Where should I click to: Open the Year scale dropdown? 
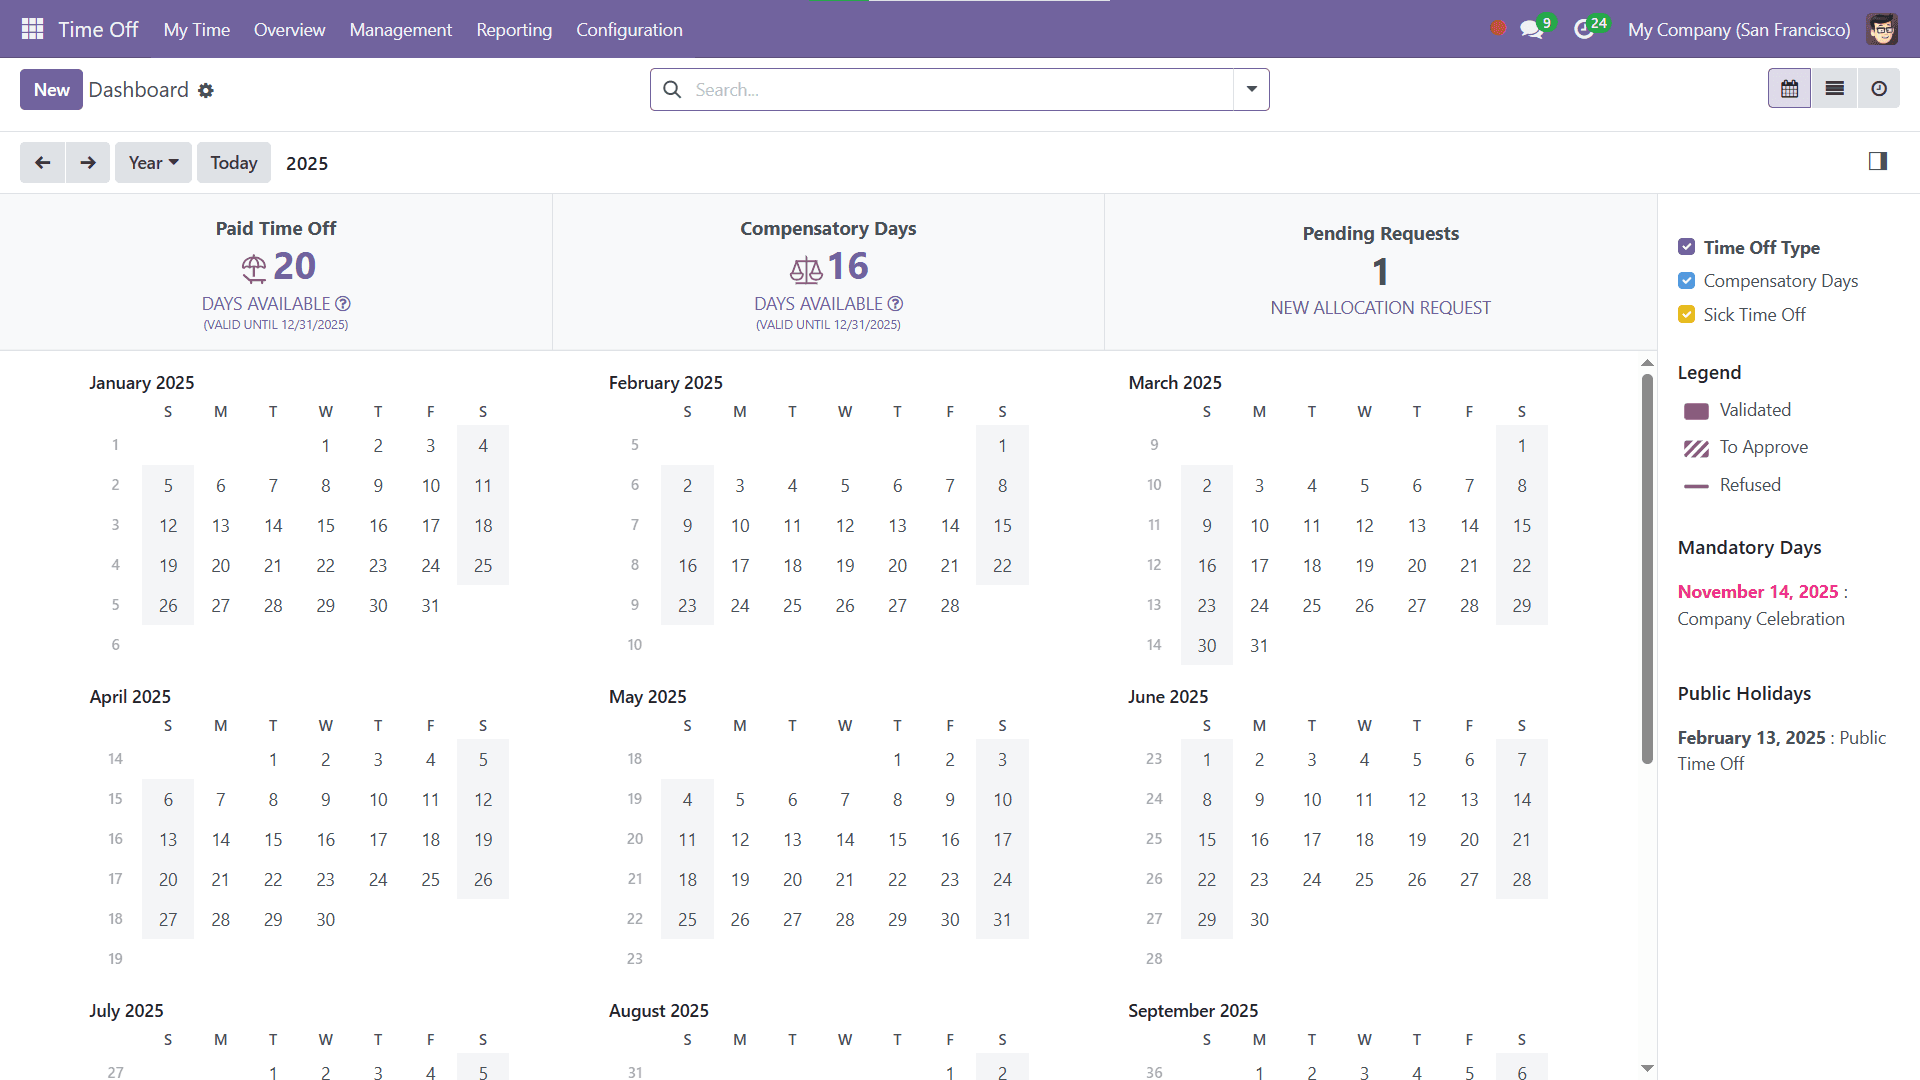[x=153, y=162]
